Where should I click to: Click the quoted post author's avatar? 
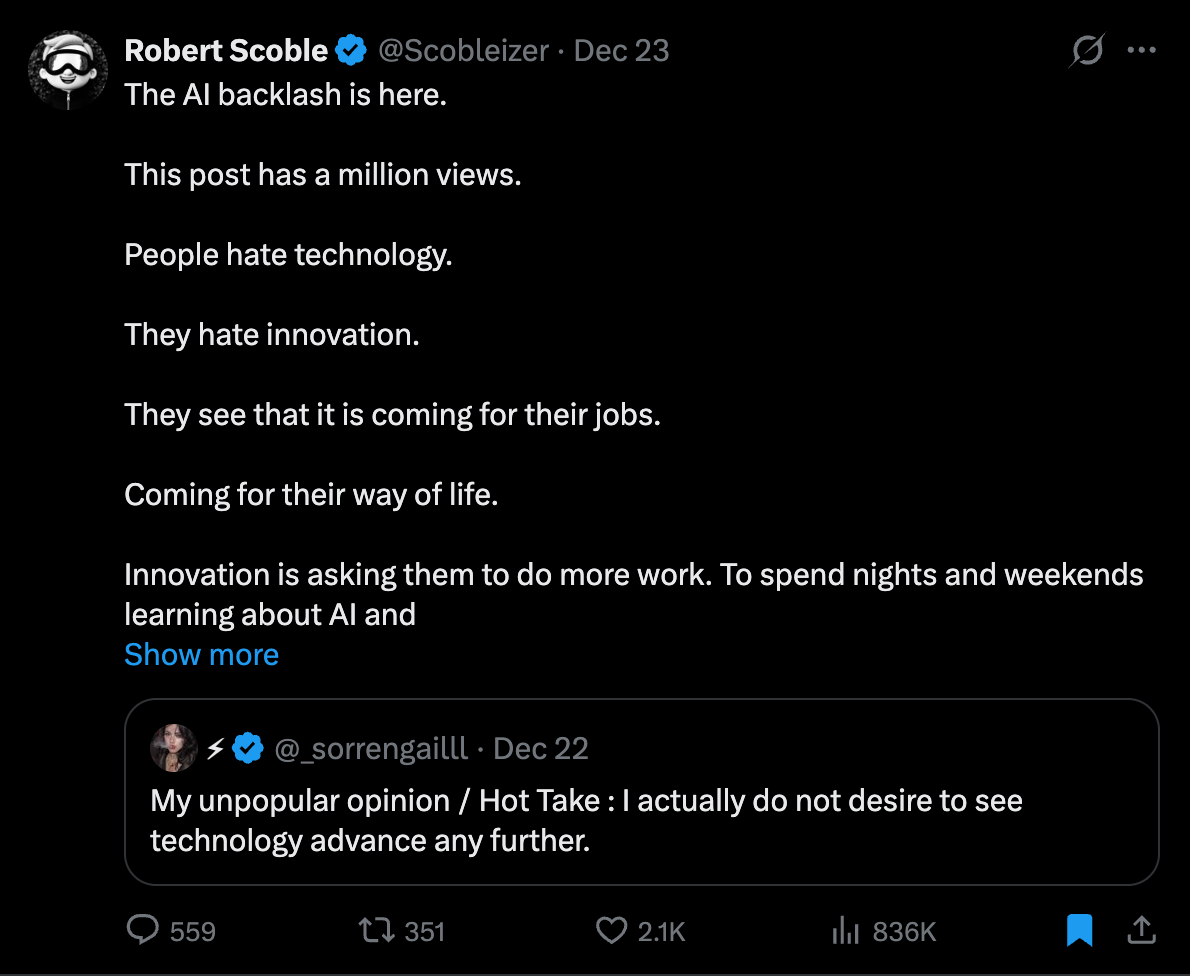click(173, 748)
